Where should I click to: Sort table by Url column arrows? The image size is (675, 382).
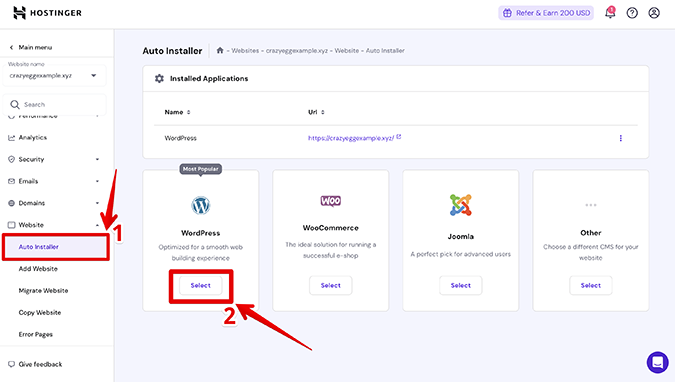(323, 112)
